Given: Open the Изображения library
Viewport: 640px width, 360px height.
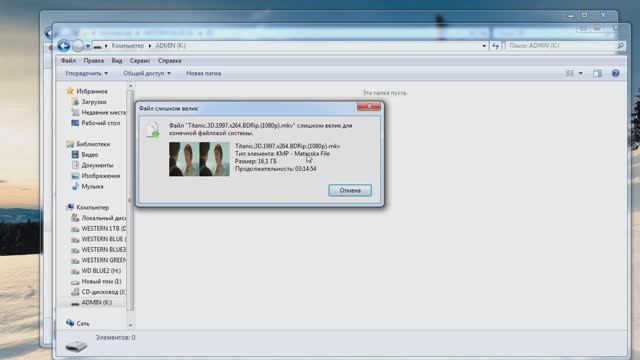Looking at the screenshot, I should [x=101, y=176].
